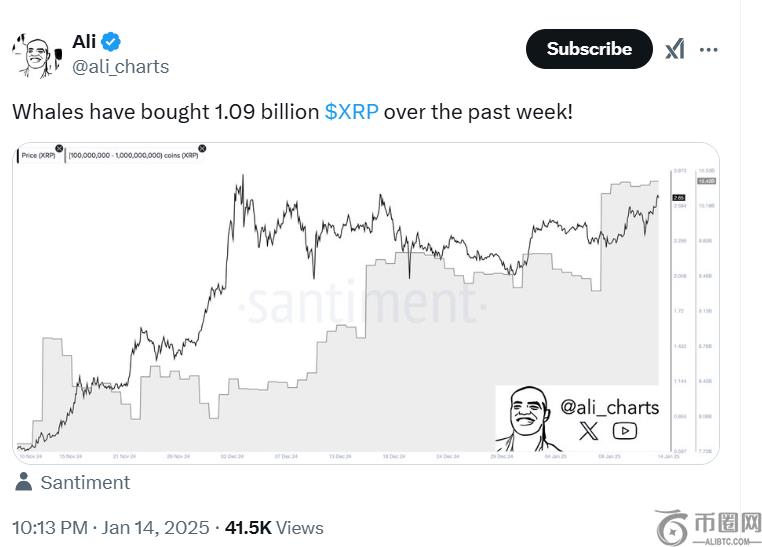762x547 pixels.
Task: Click the tweet timestamp 10:13 PM Jan 14, 2025
Action: tap(110, 527)
